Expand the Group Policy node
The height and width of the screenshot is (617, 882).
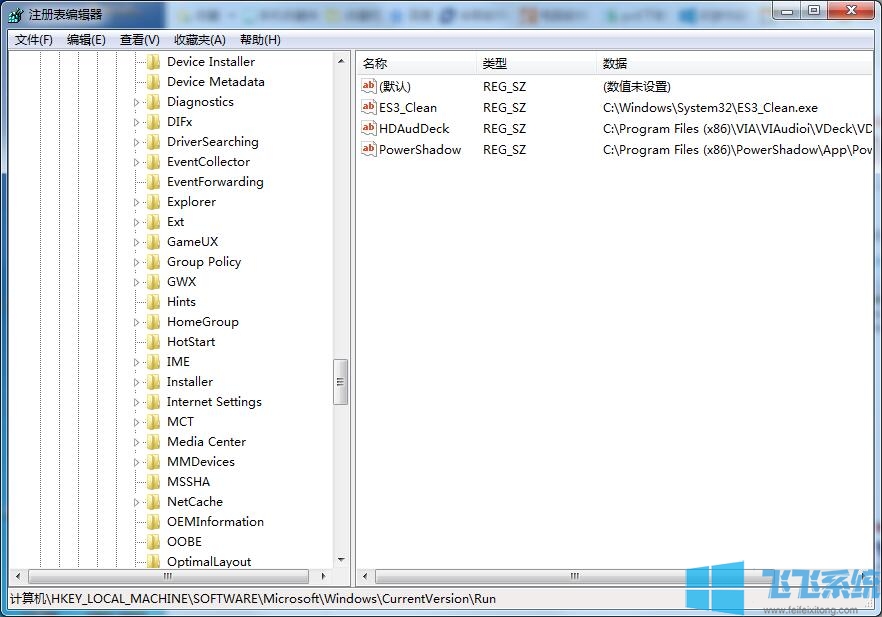[139, 261]
